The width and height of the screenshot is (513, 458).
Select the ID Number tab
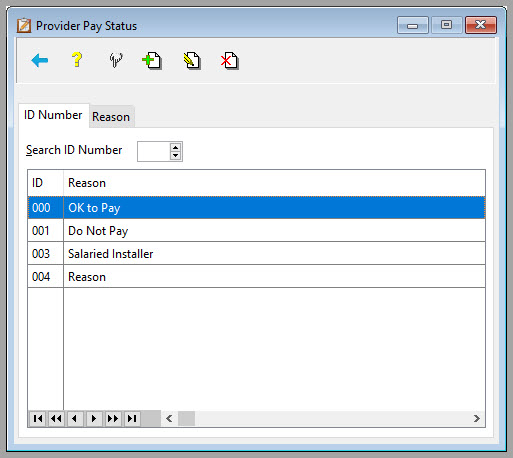tap(53, 115)
